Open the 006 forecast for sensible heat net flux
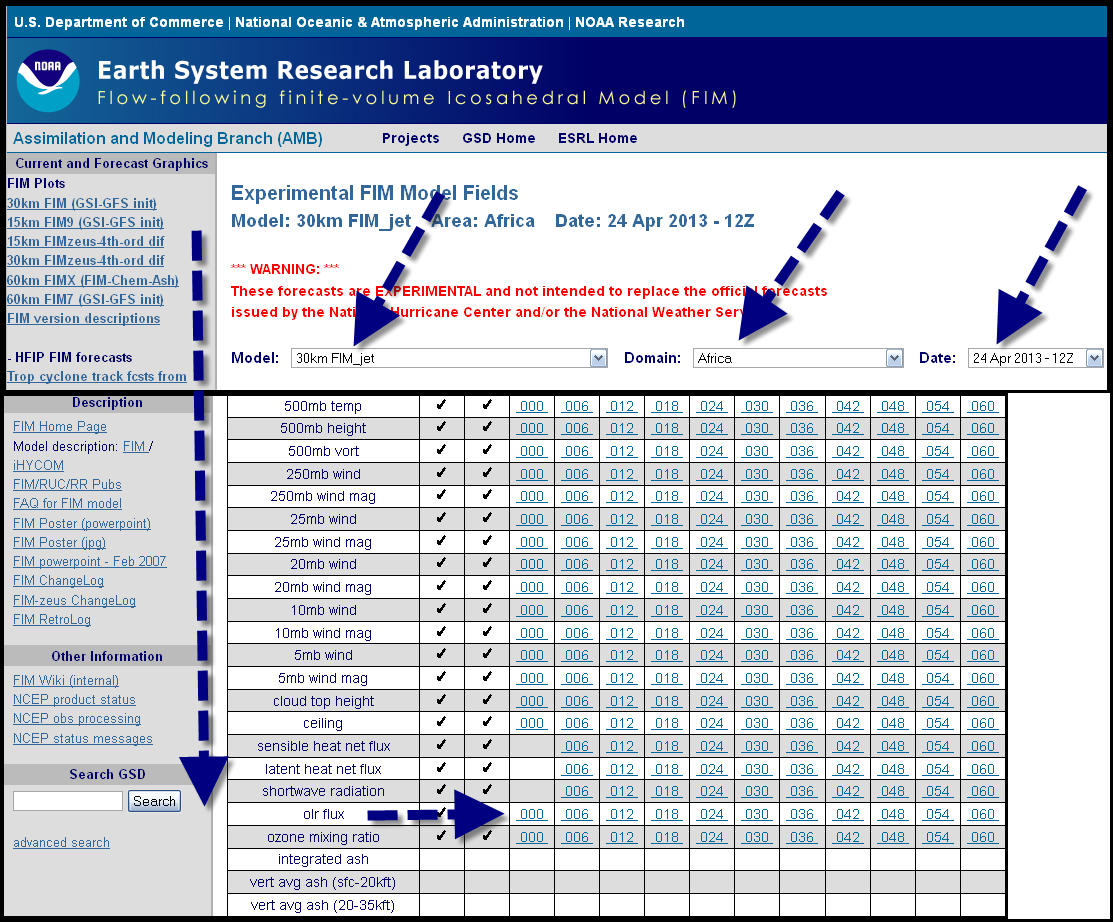This screenshot has height=922, width=1113. (x=576, y=747)
